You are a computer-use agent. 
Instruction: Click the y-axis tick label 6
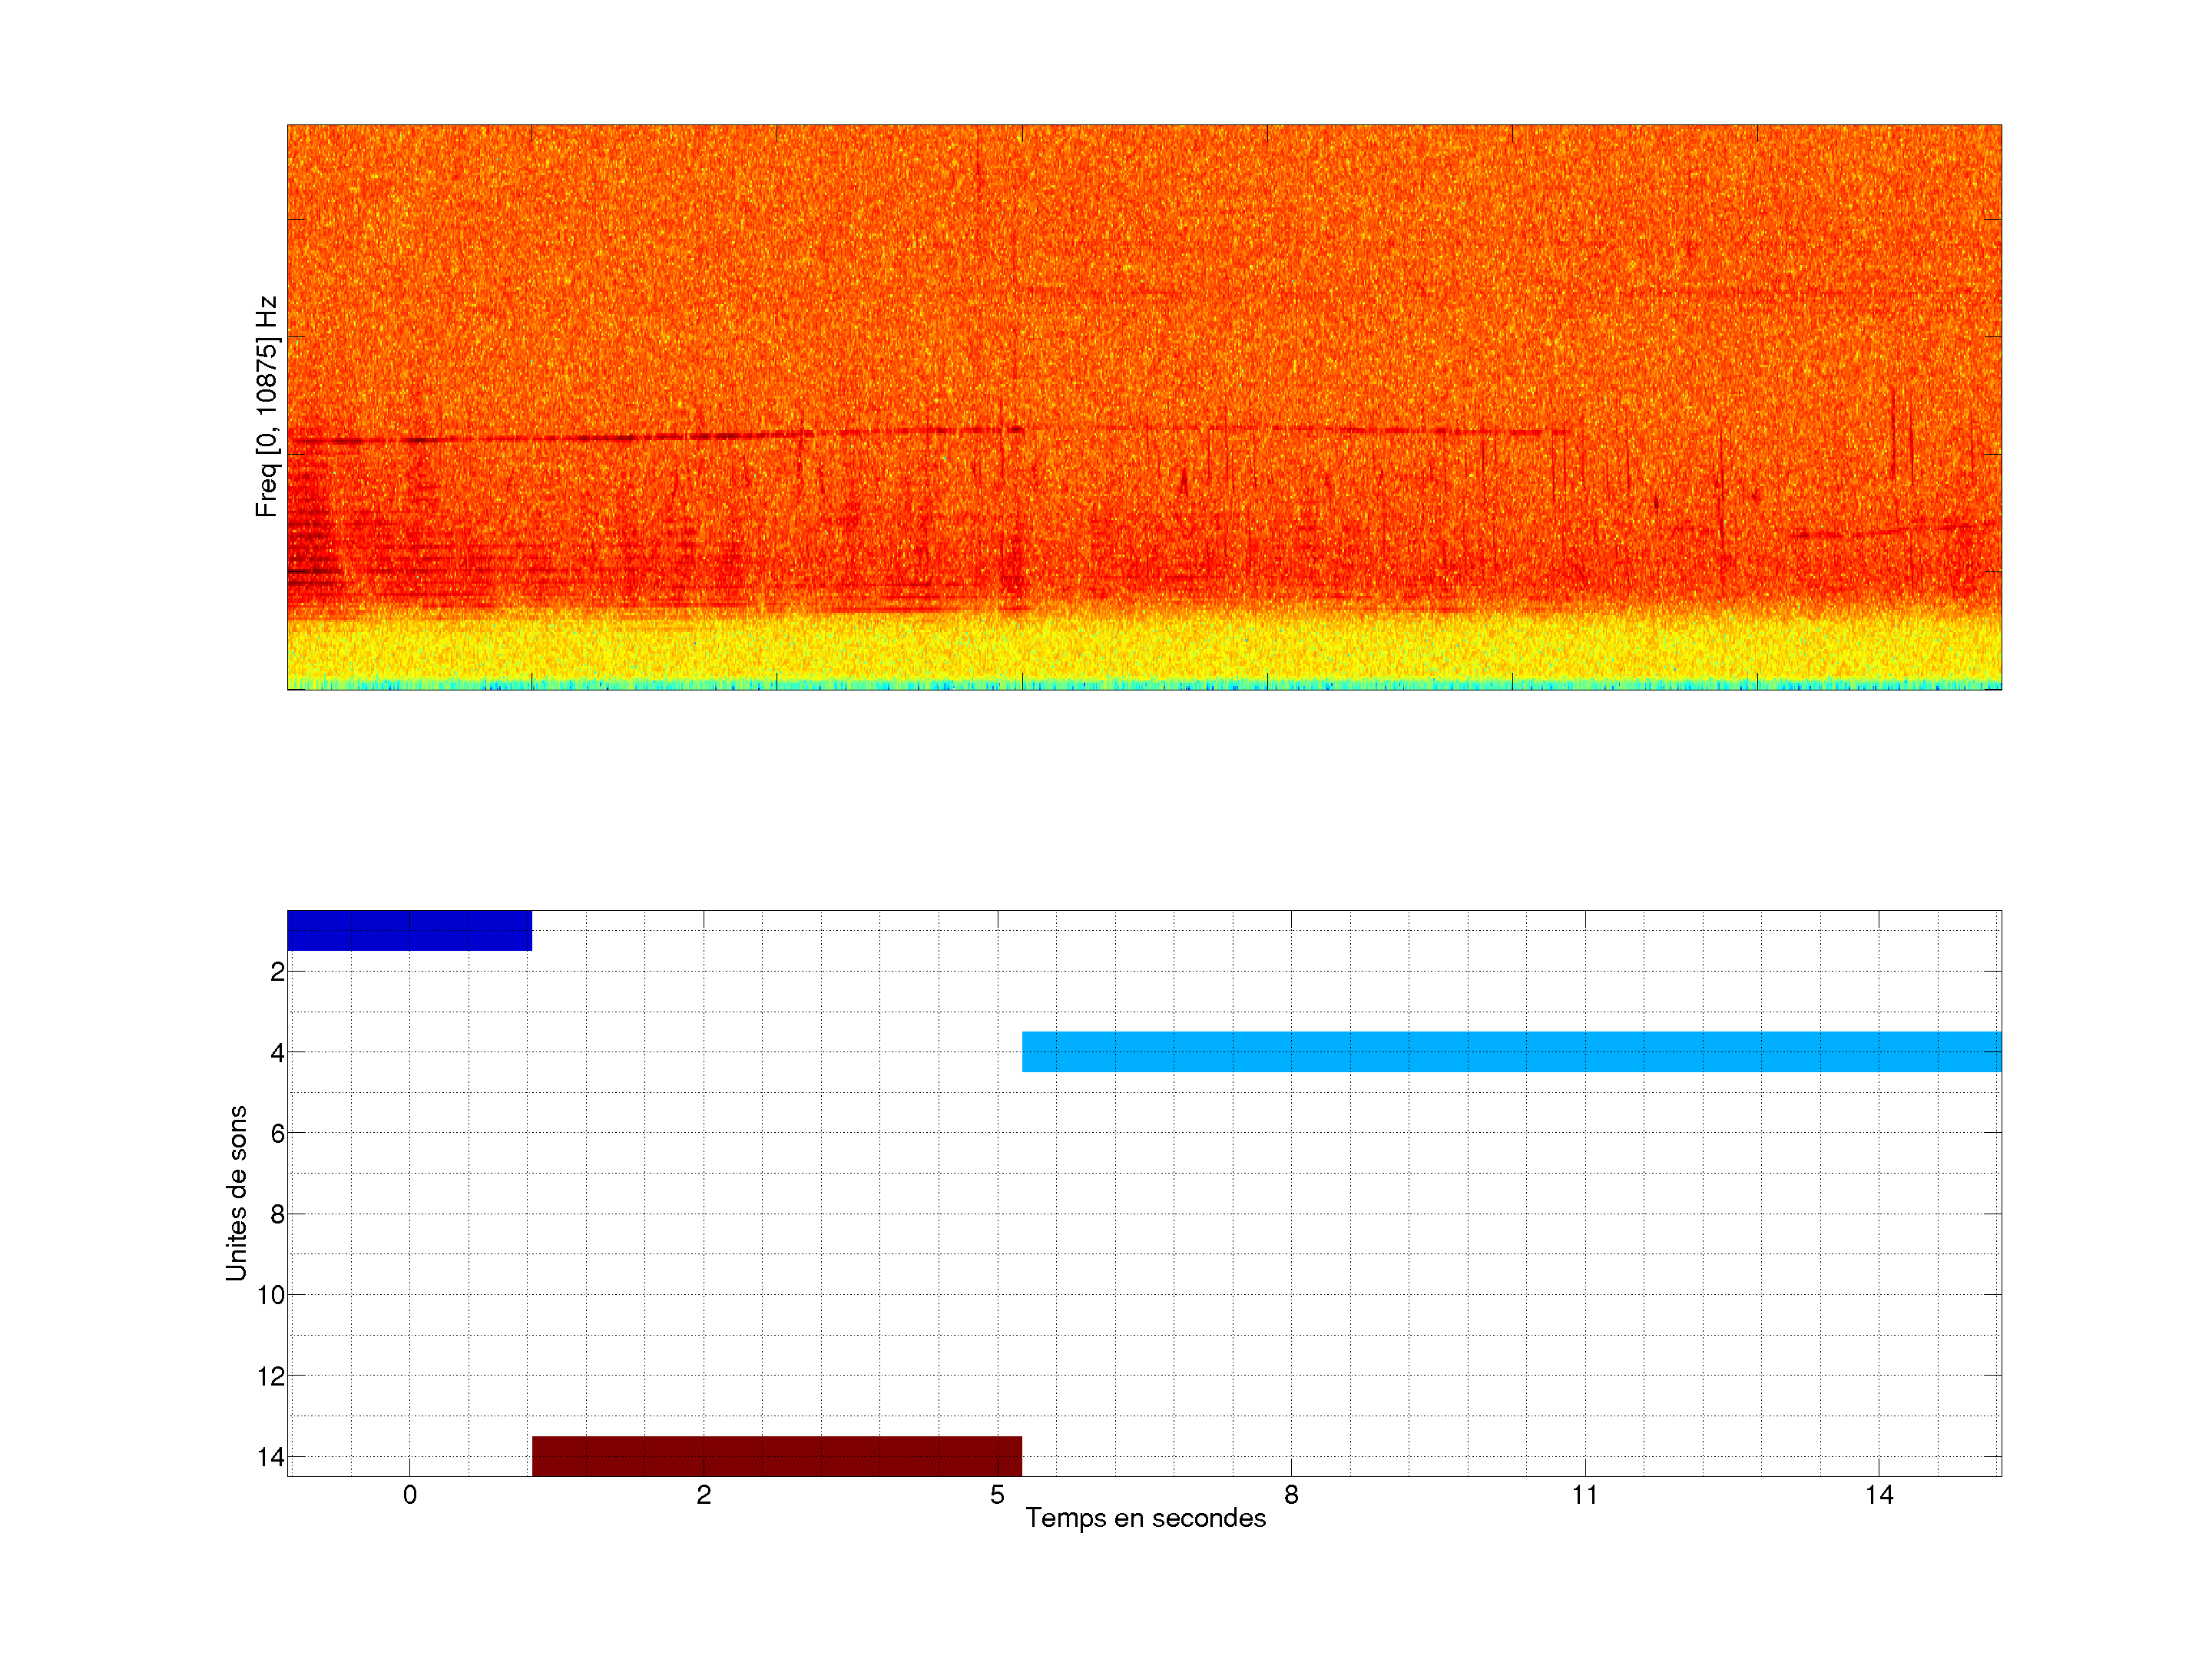pos(277,1133)
